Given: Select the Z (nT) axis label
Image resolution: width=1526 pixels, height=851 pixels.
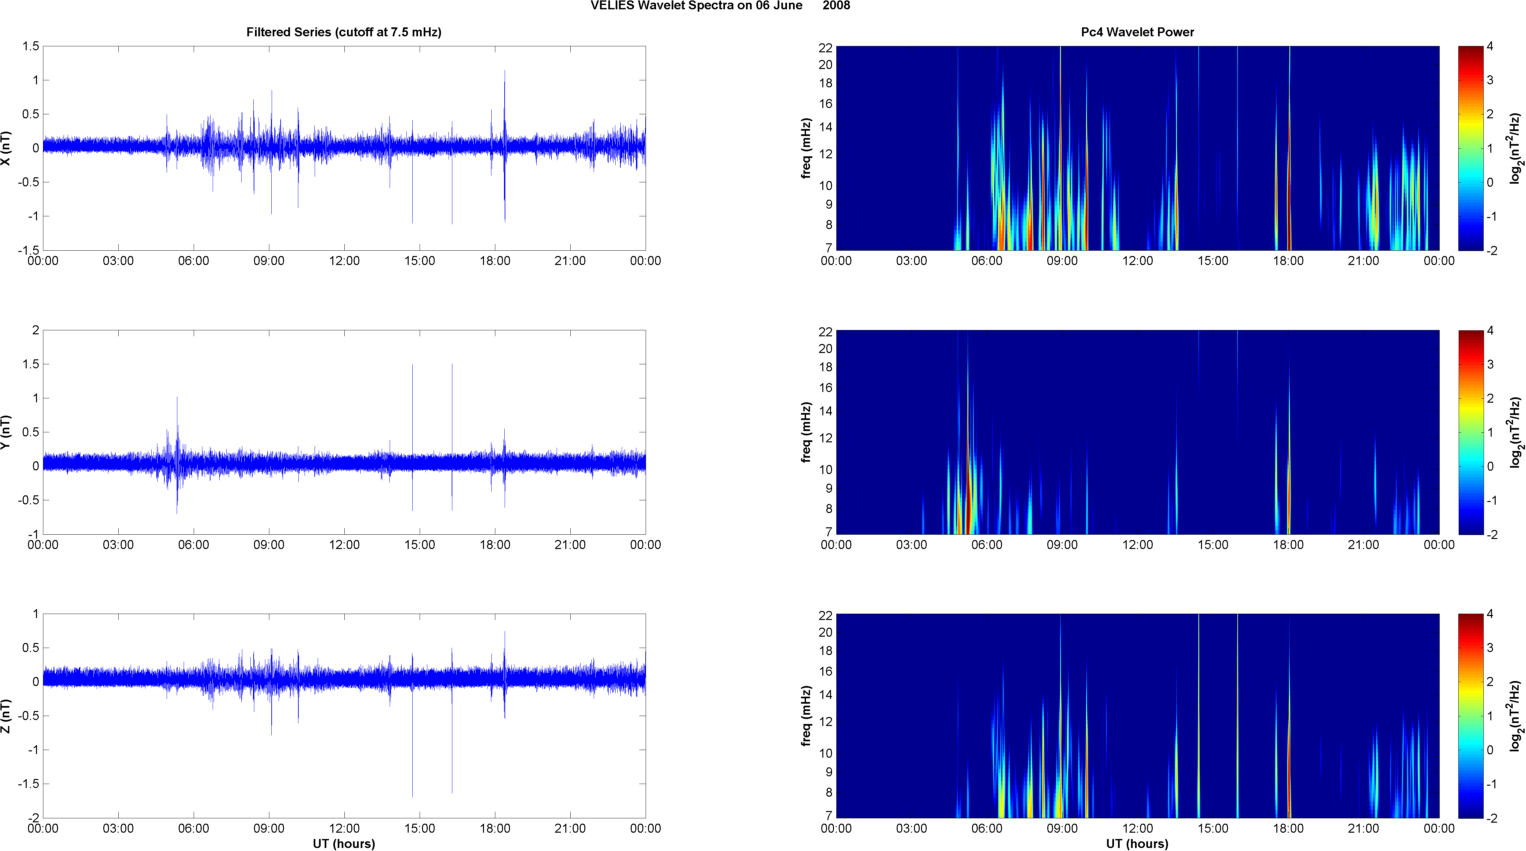Looking at the screenshot, I should [x=7, y=716].
